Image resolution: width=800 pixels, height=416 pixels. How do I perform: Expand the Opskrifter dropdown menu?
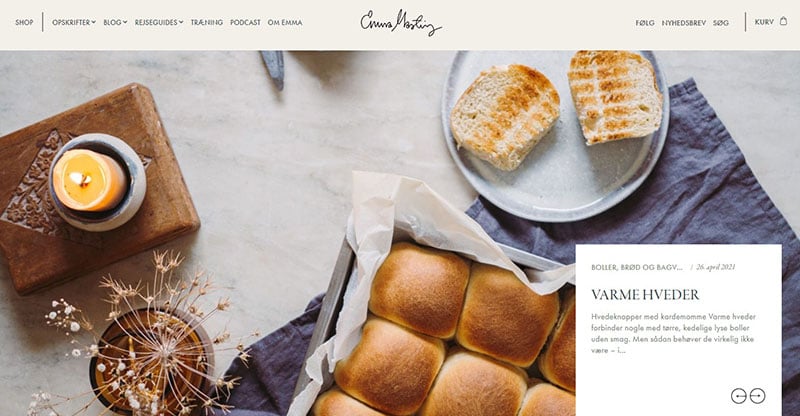[x=74, y=22]
